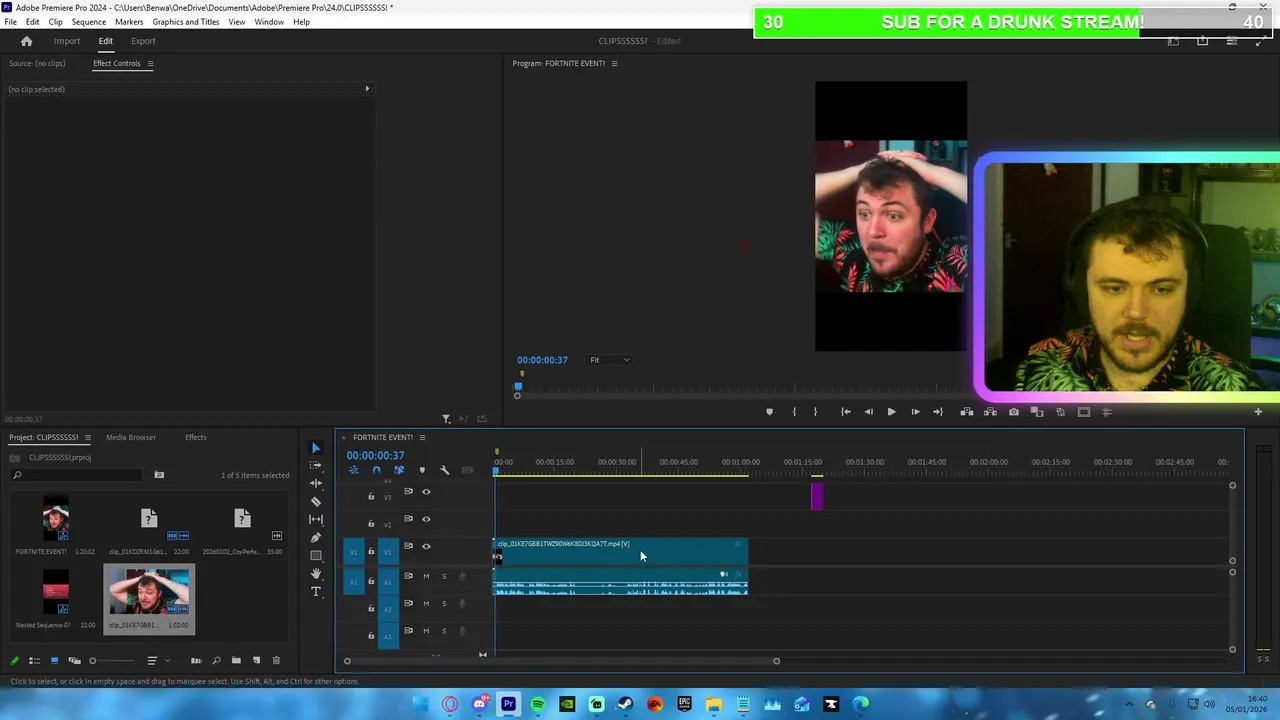Click the timeline horizontal zoom scrollbar
The height and width of the screenshot is (720, 1280).
(561, 661)
